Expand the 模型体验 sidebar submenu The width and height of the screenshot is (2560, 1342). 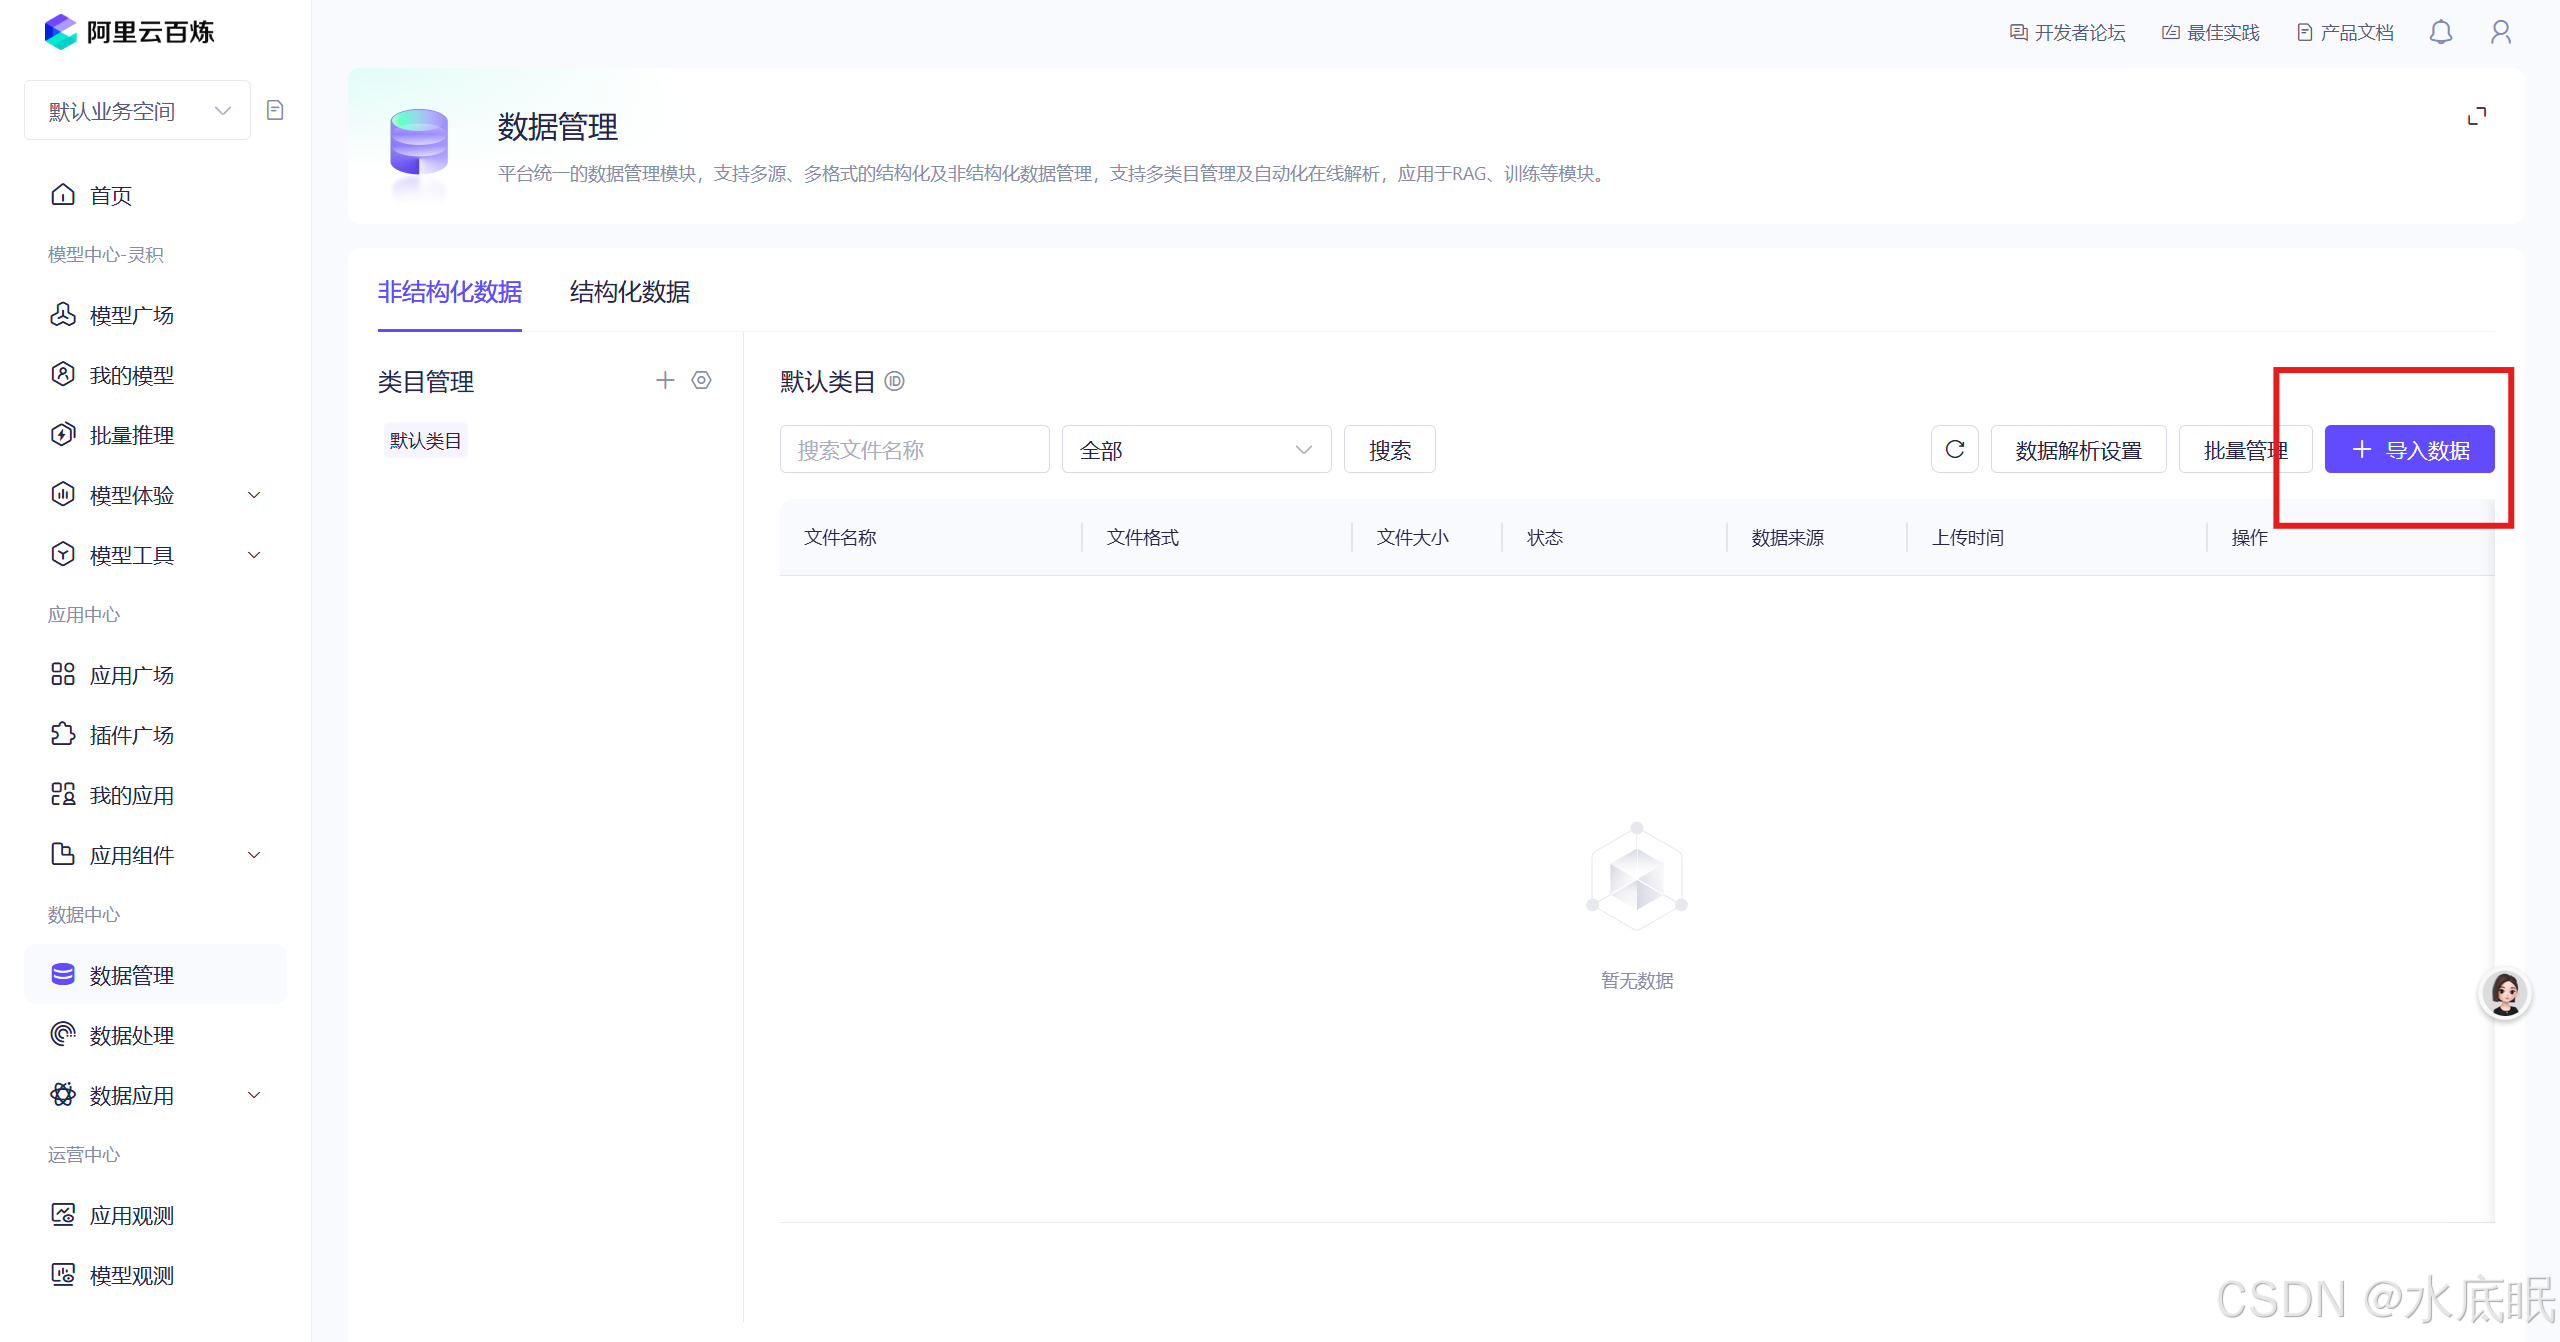point(254,495)
